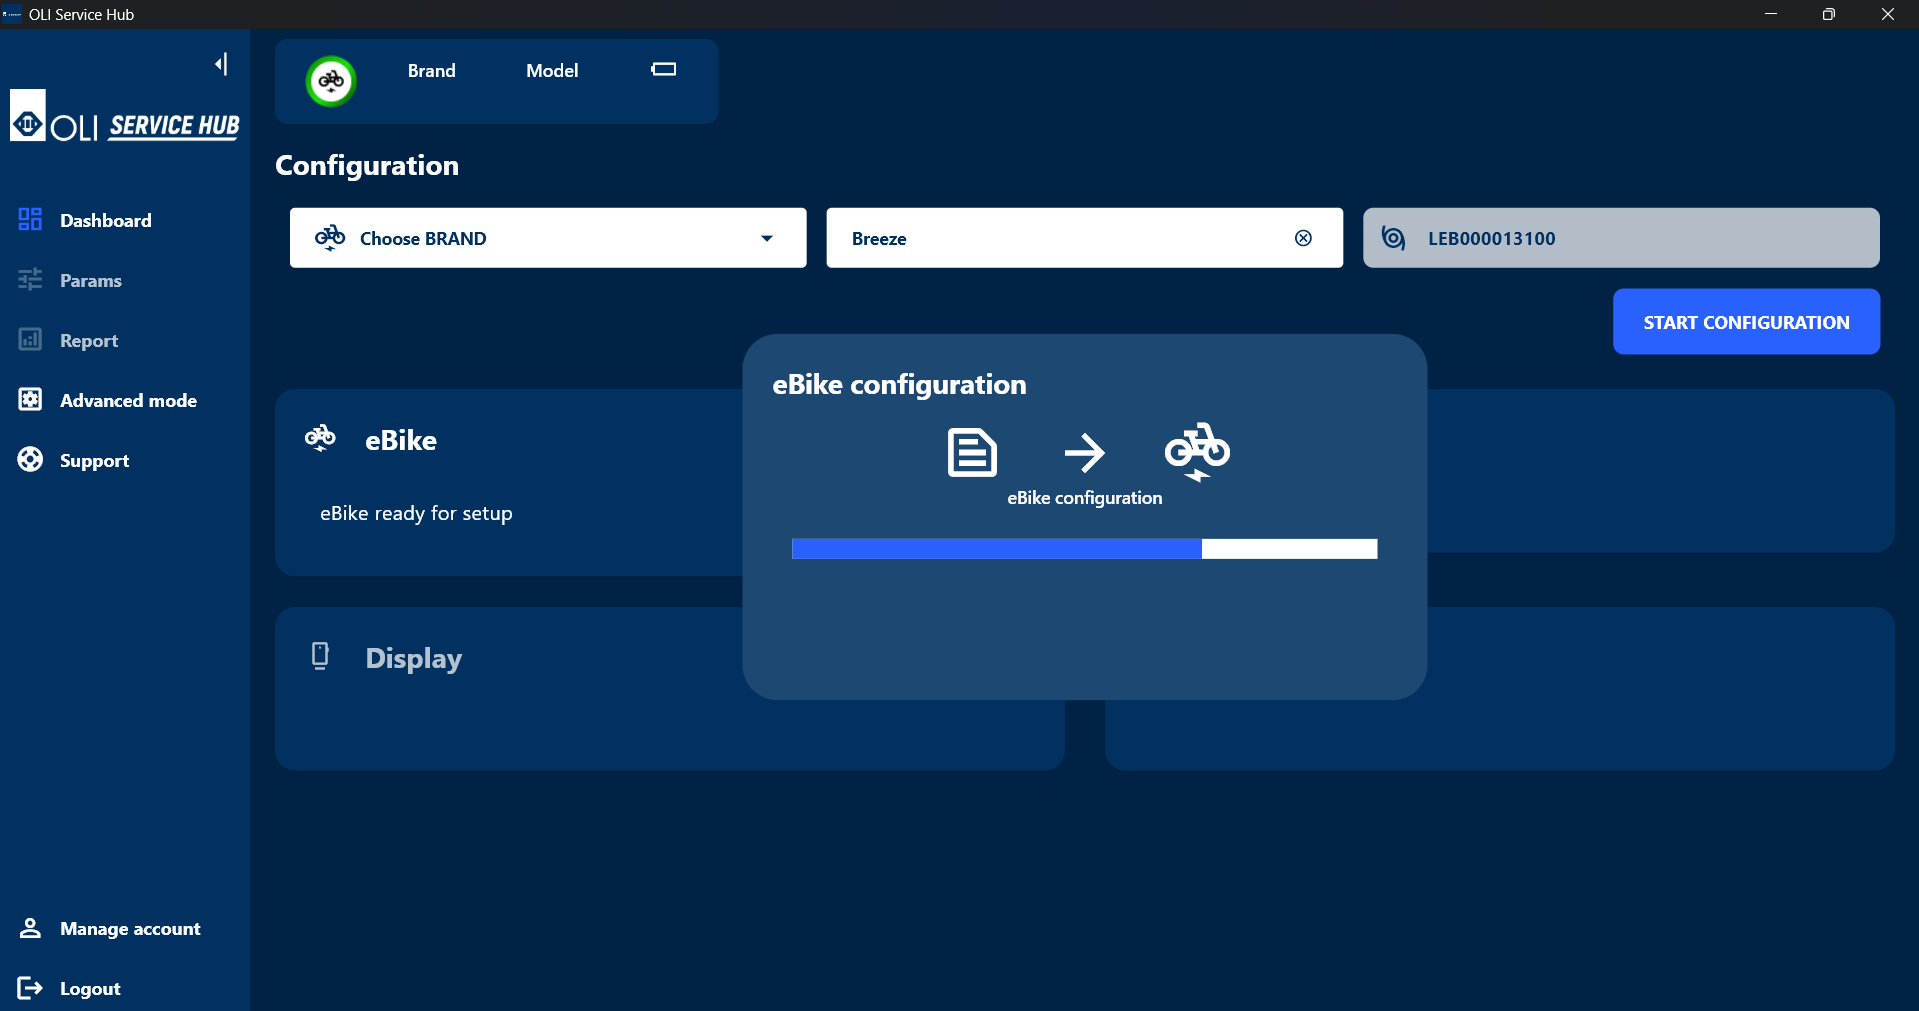1919x1011 pixels.
Task: Click the Model label in the header card
Action: pyautogui.click(x=552, y=71)
